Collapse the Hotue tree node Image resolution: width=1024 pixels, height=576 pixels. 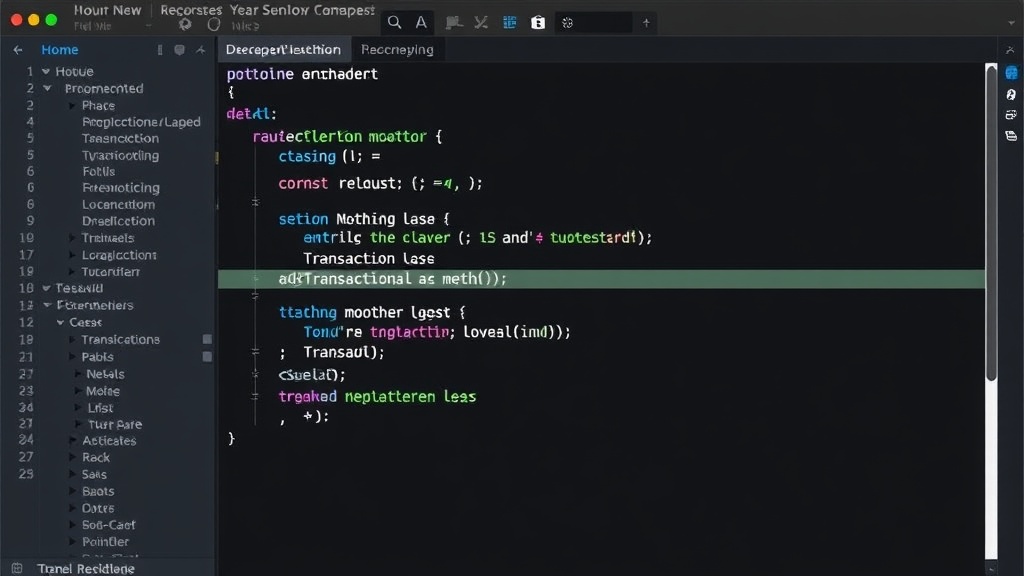[46, 71]
